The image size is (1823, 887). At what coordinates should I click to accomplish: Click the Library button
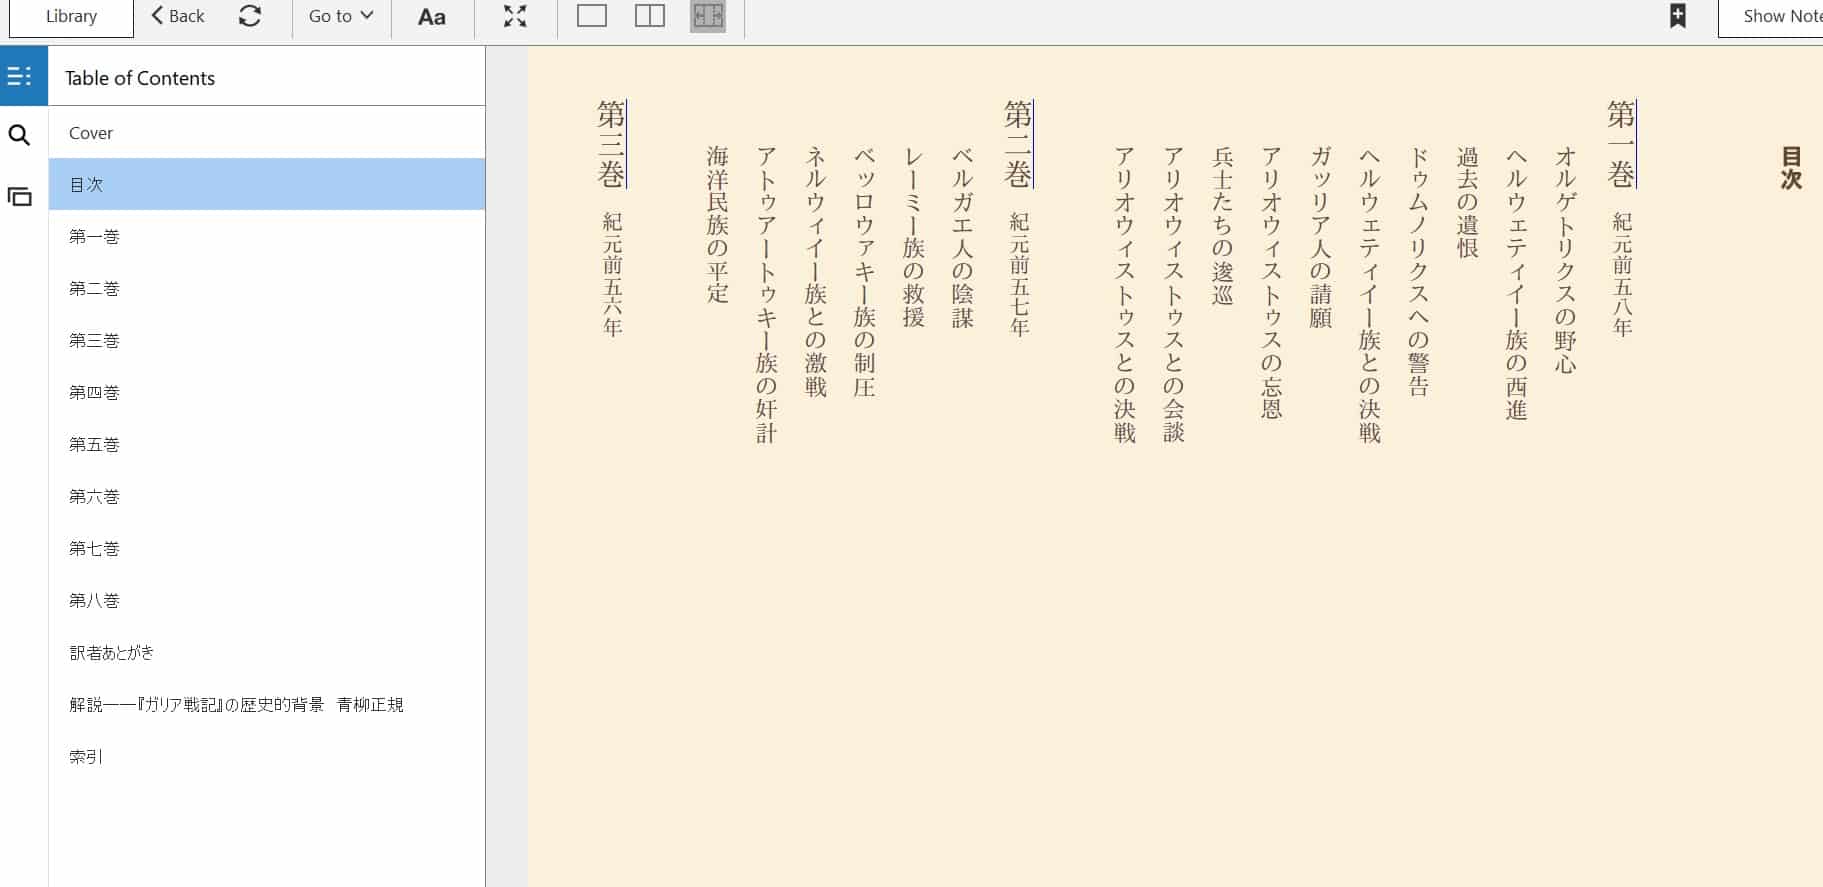71,17
